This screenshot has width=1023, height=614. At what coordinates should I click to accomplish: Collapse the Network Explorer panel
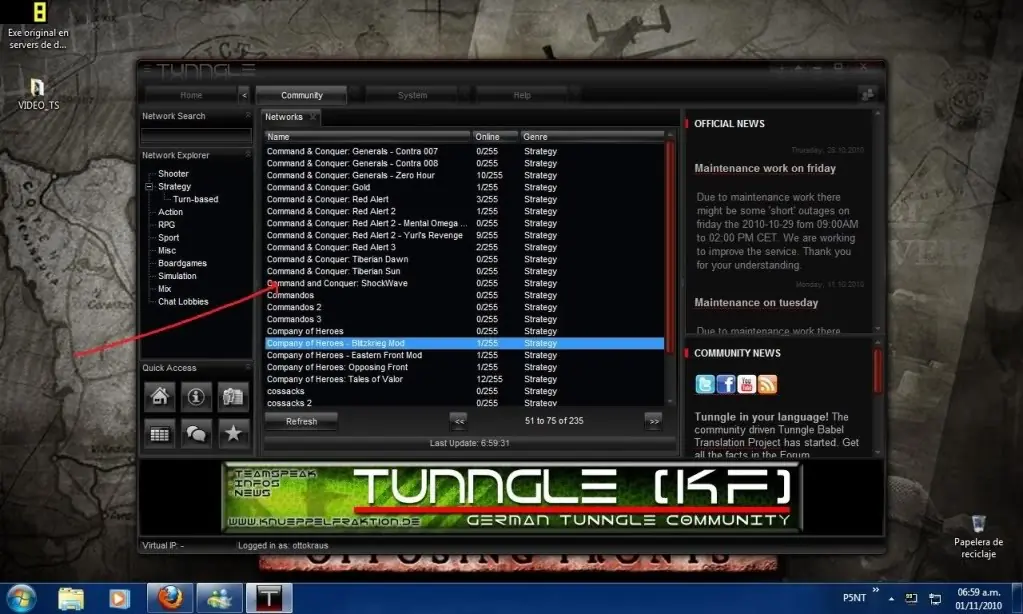click(248, 155)
